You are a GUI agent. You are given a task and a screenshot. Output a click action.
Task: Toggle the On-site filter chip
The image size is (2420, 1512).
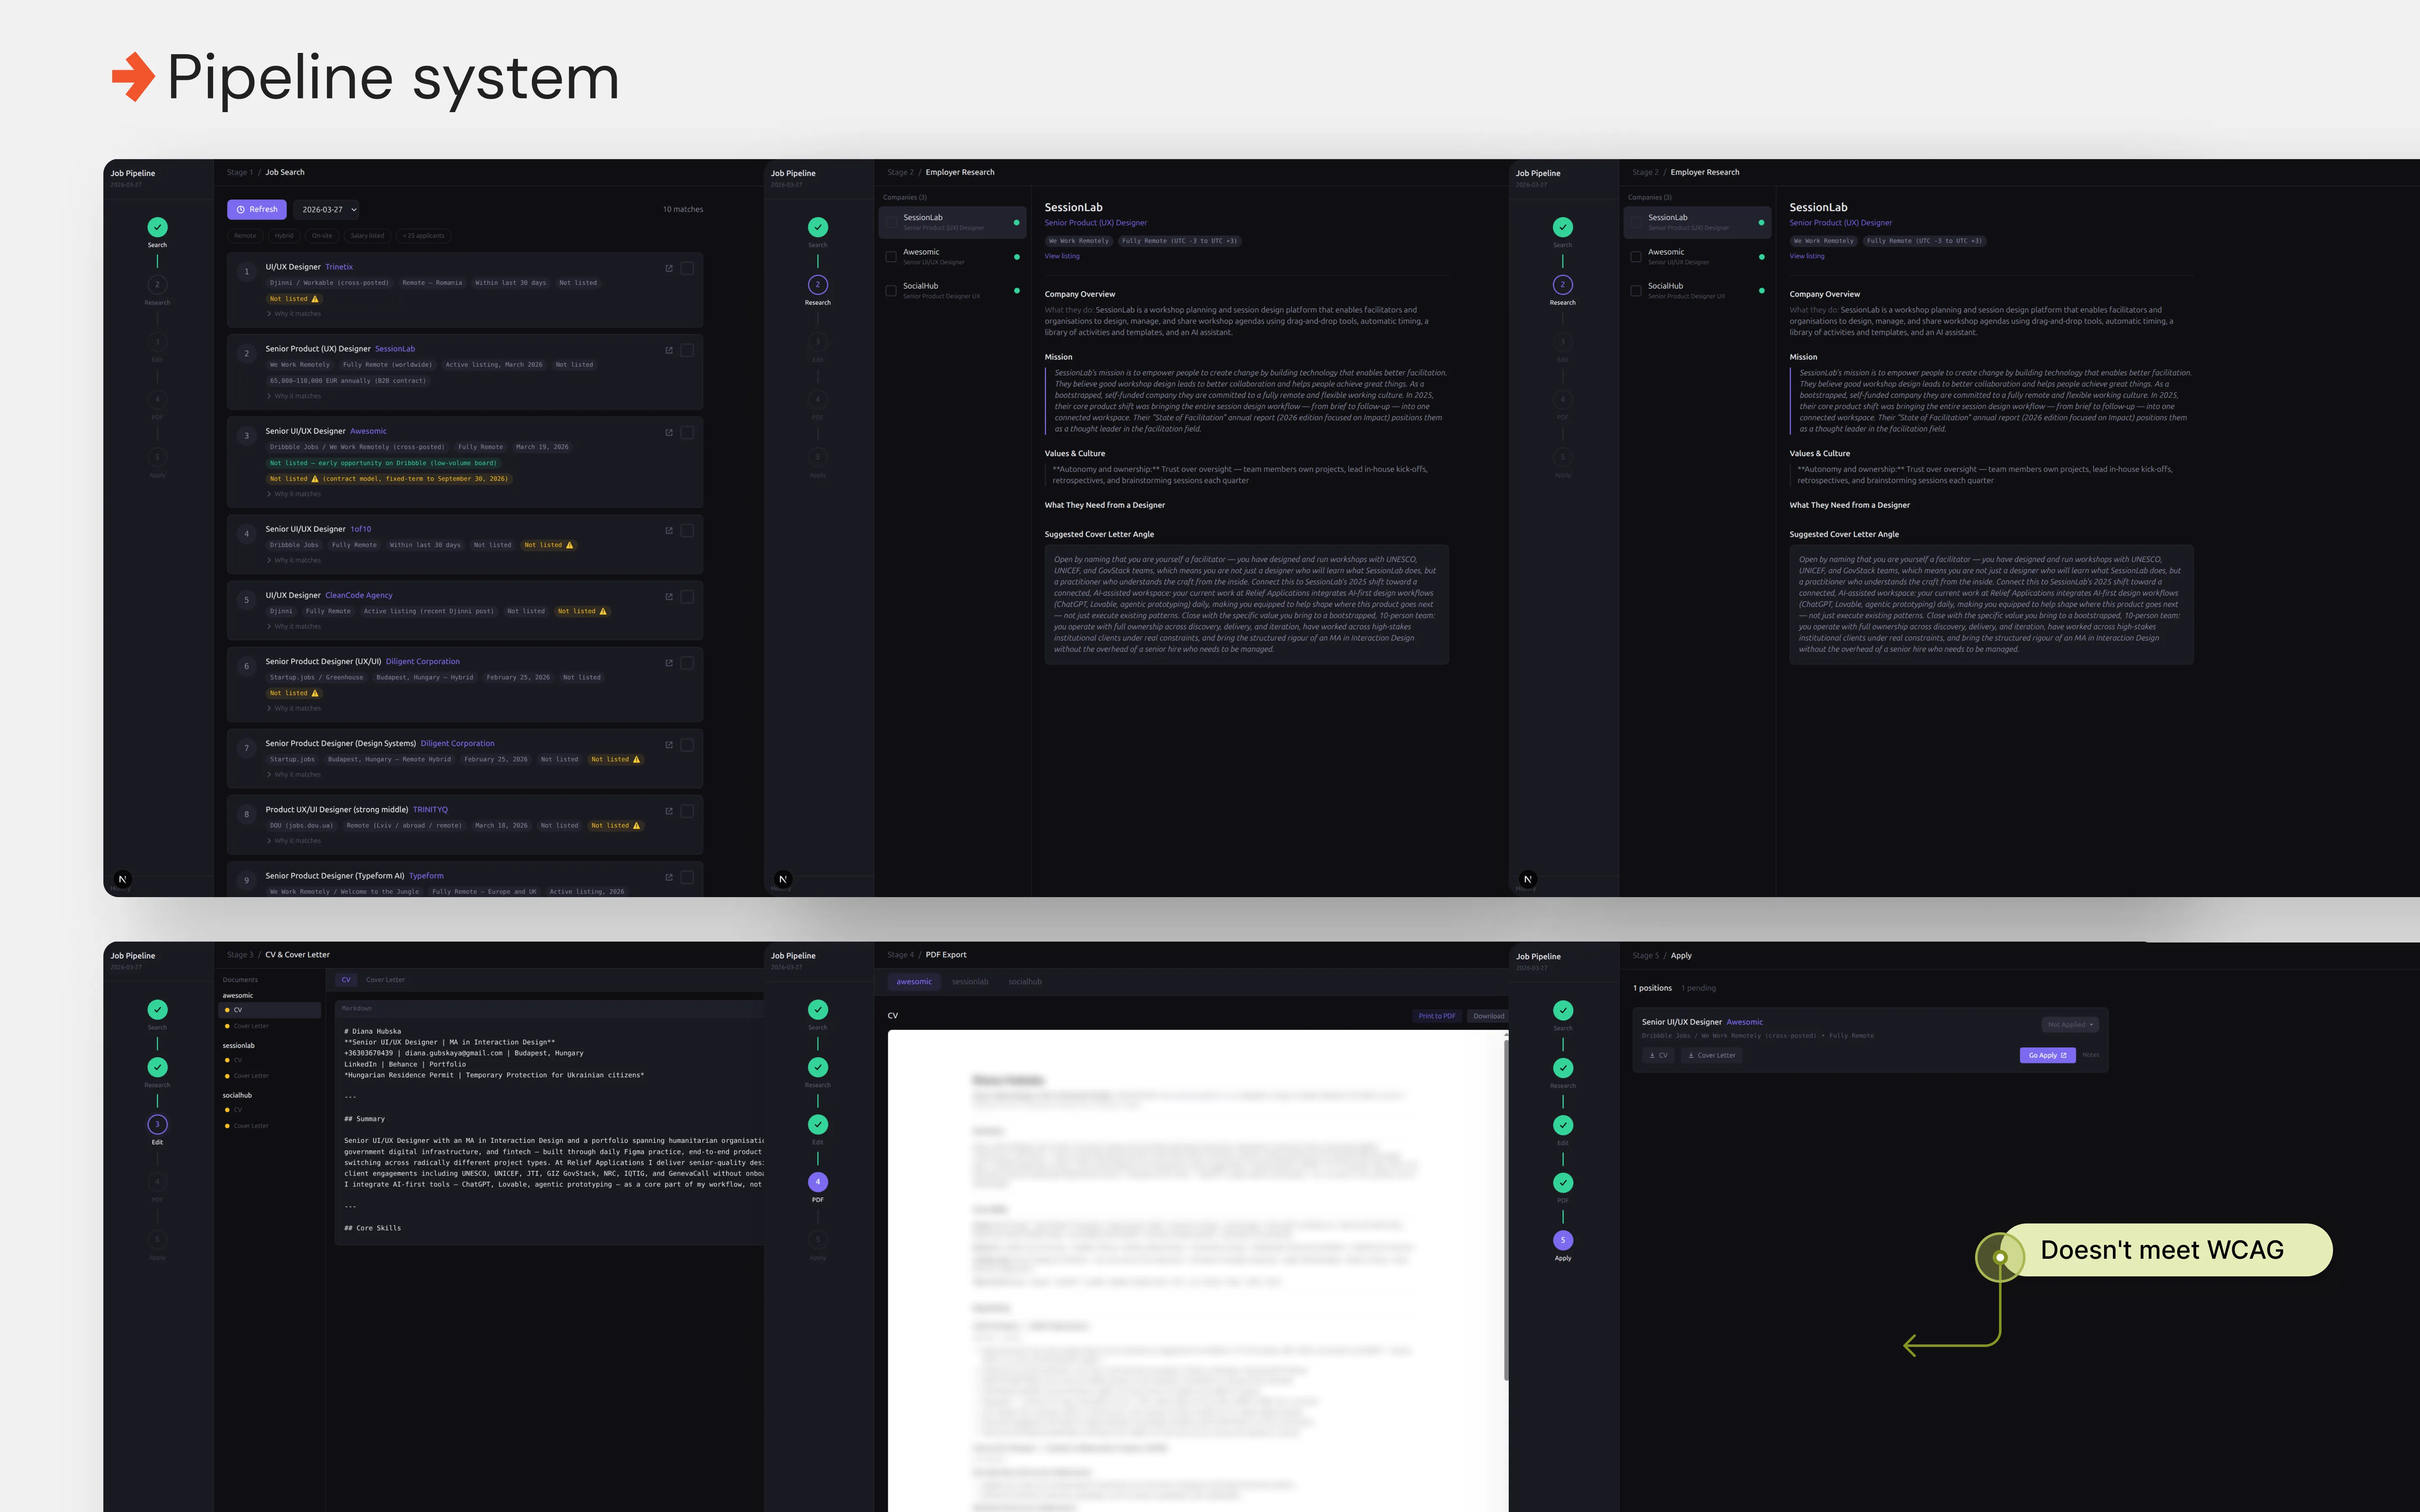point(322,236)
